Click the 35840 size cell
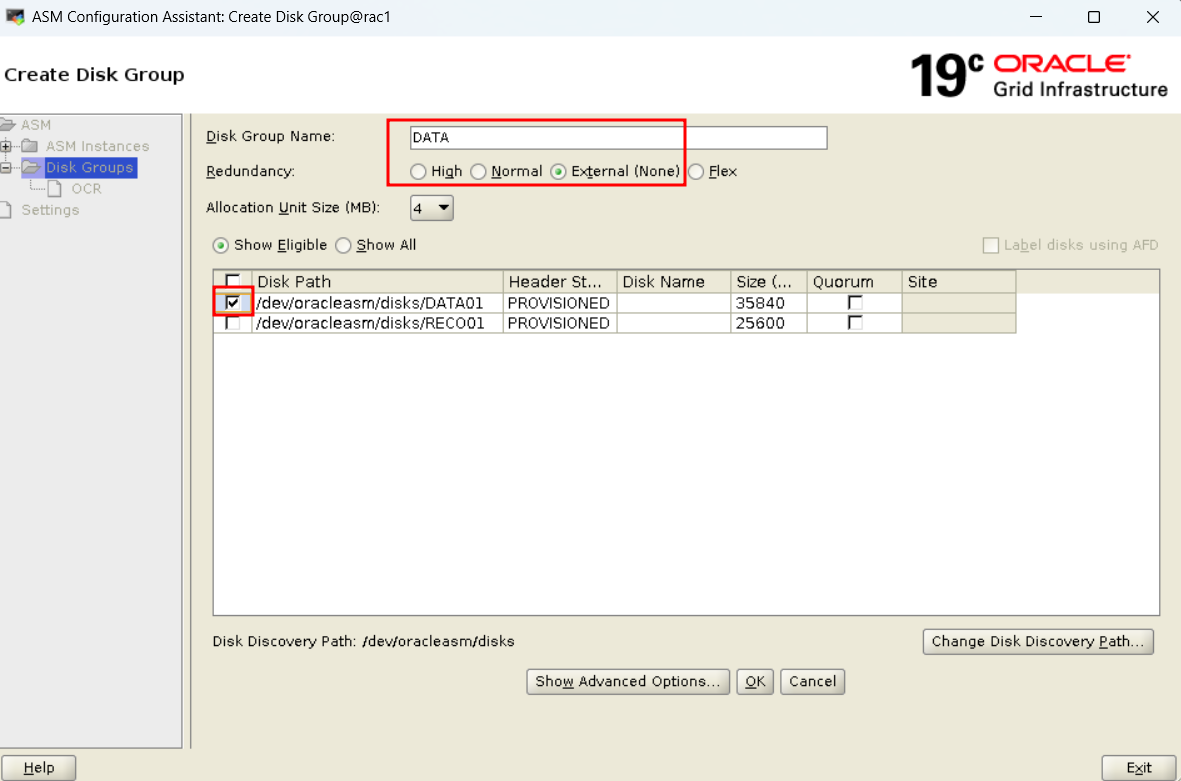 click(x=768, y=303)
